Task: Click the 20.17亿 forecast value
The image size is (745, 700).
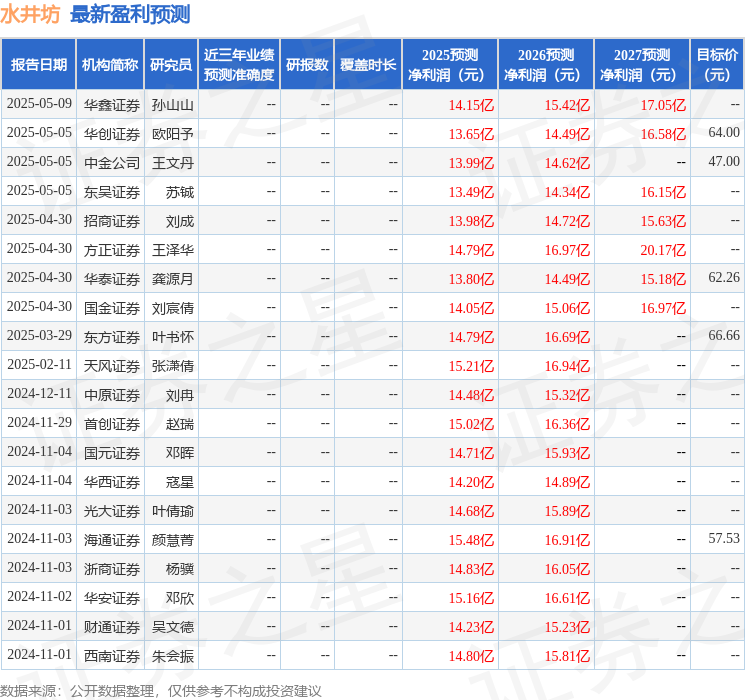Action: pos(663,250)
